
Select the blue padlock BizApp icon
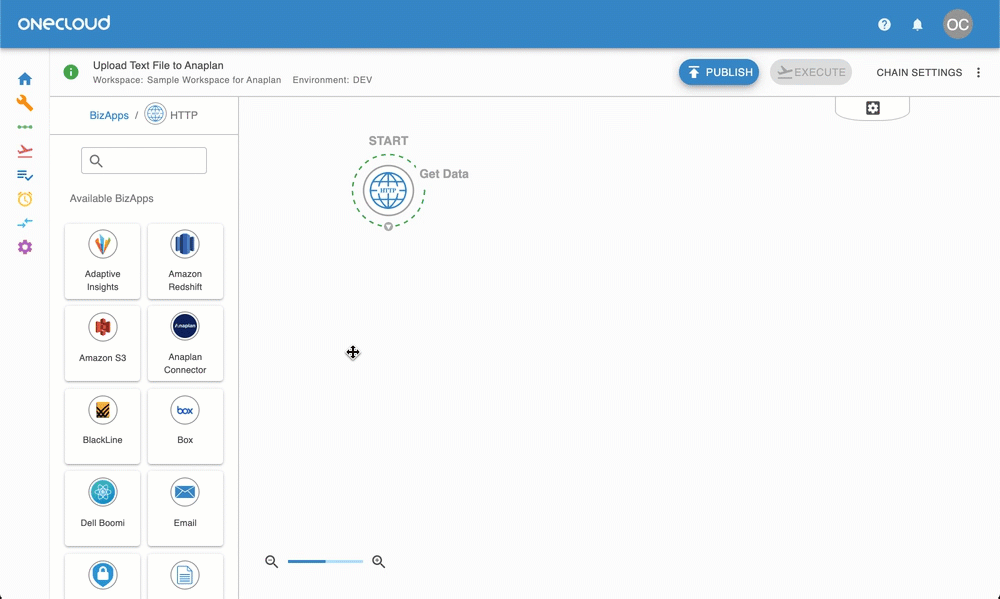tap(103, 575)
